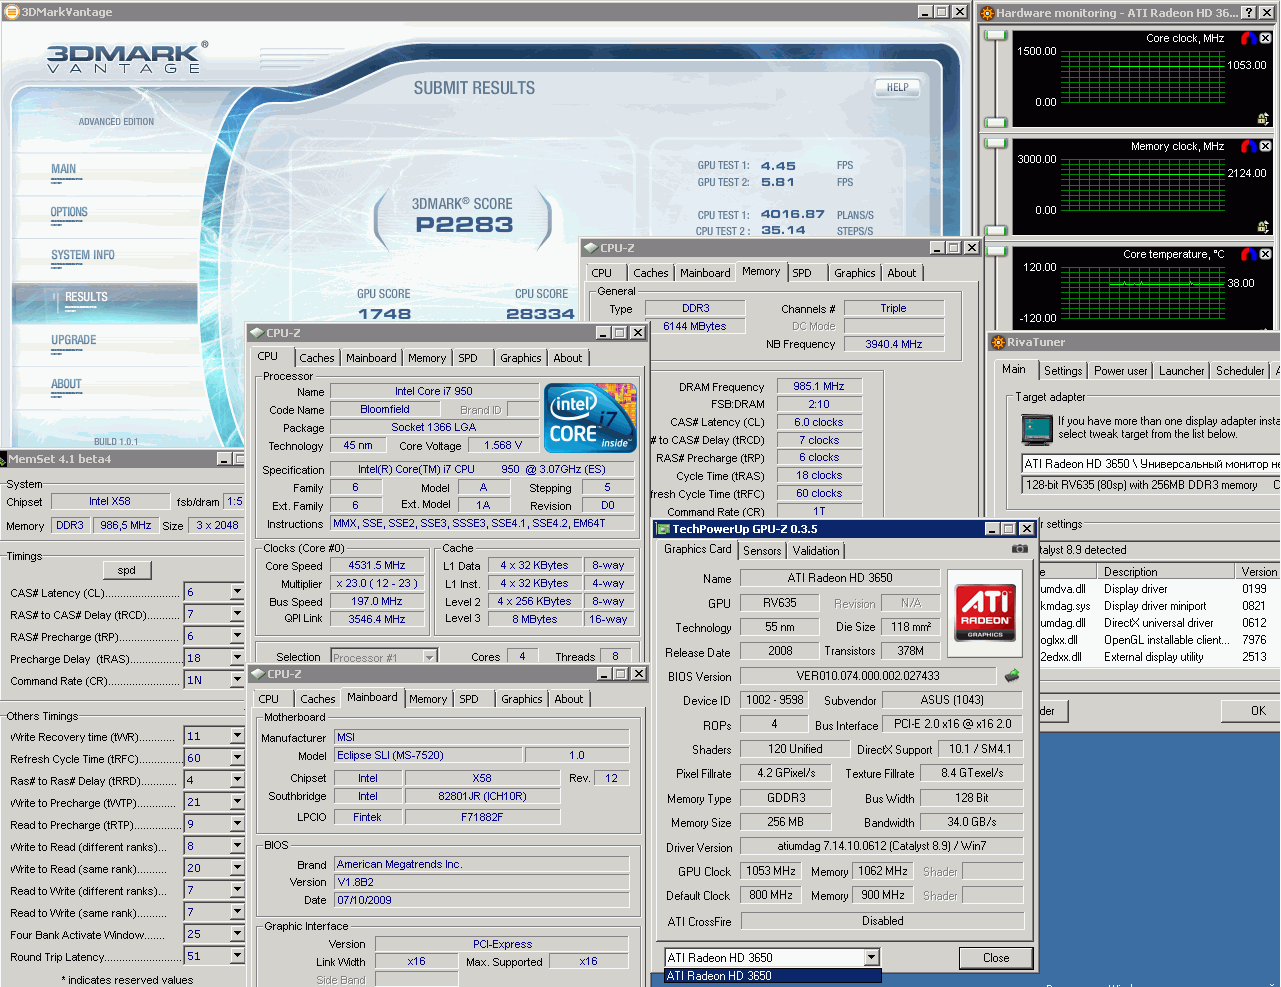Click the 985.1 MHz DRAM Frequency value
The height and width of the screenshot is (987, 1281).
pos(819,386)
